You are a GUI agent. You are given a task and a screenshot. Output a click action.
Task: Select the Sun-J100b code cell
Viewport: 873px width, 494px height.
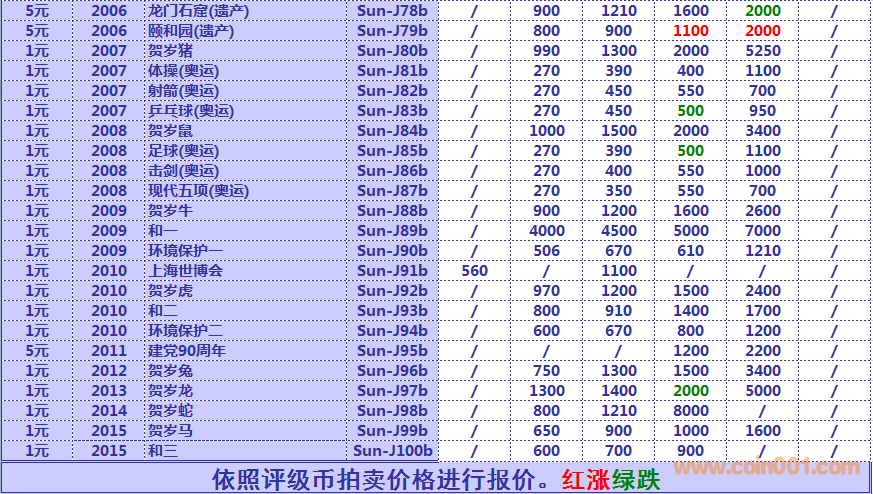(x=394, y=451)
